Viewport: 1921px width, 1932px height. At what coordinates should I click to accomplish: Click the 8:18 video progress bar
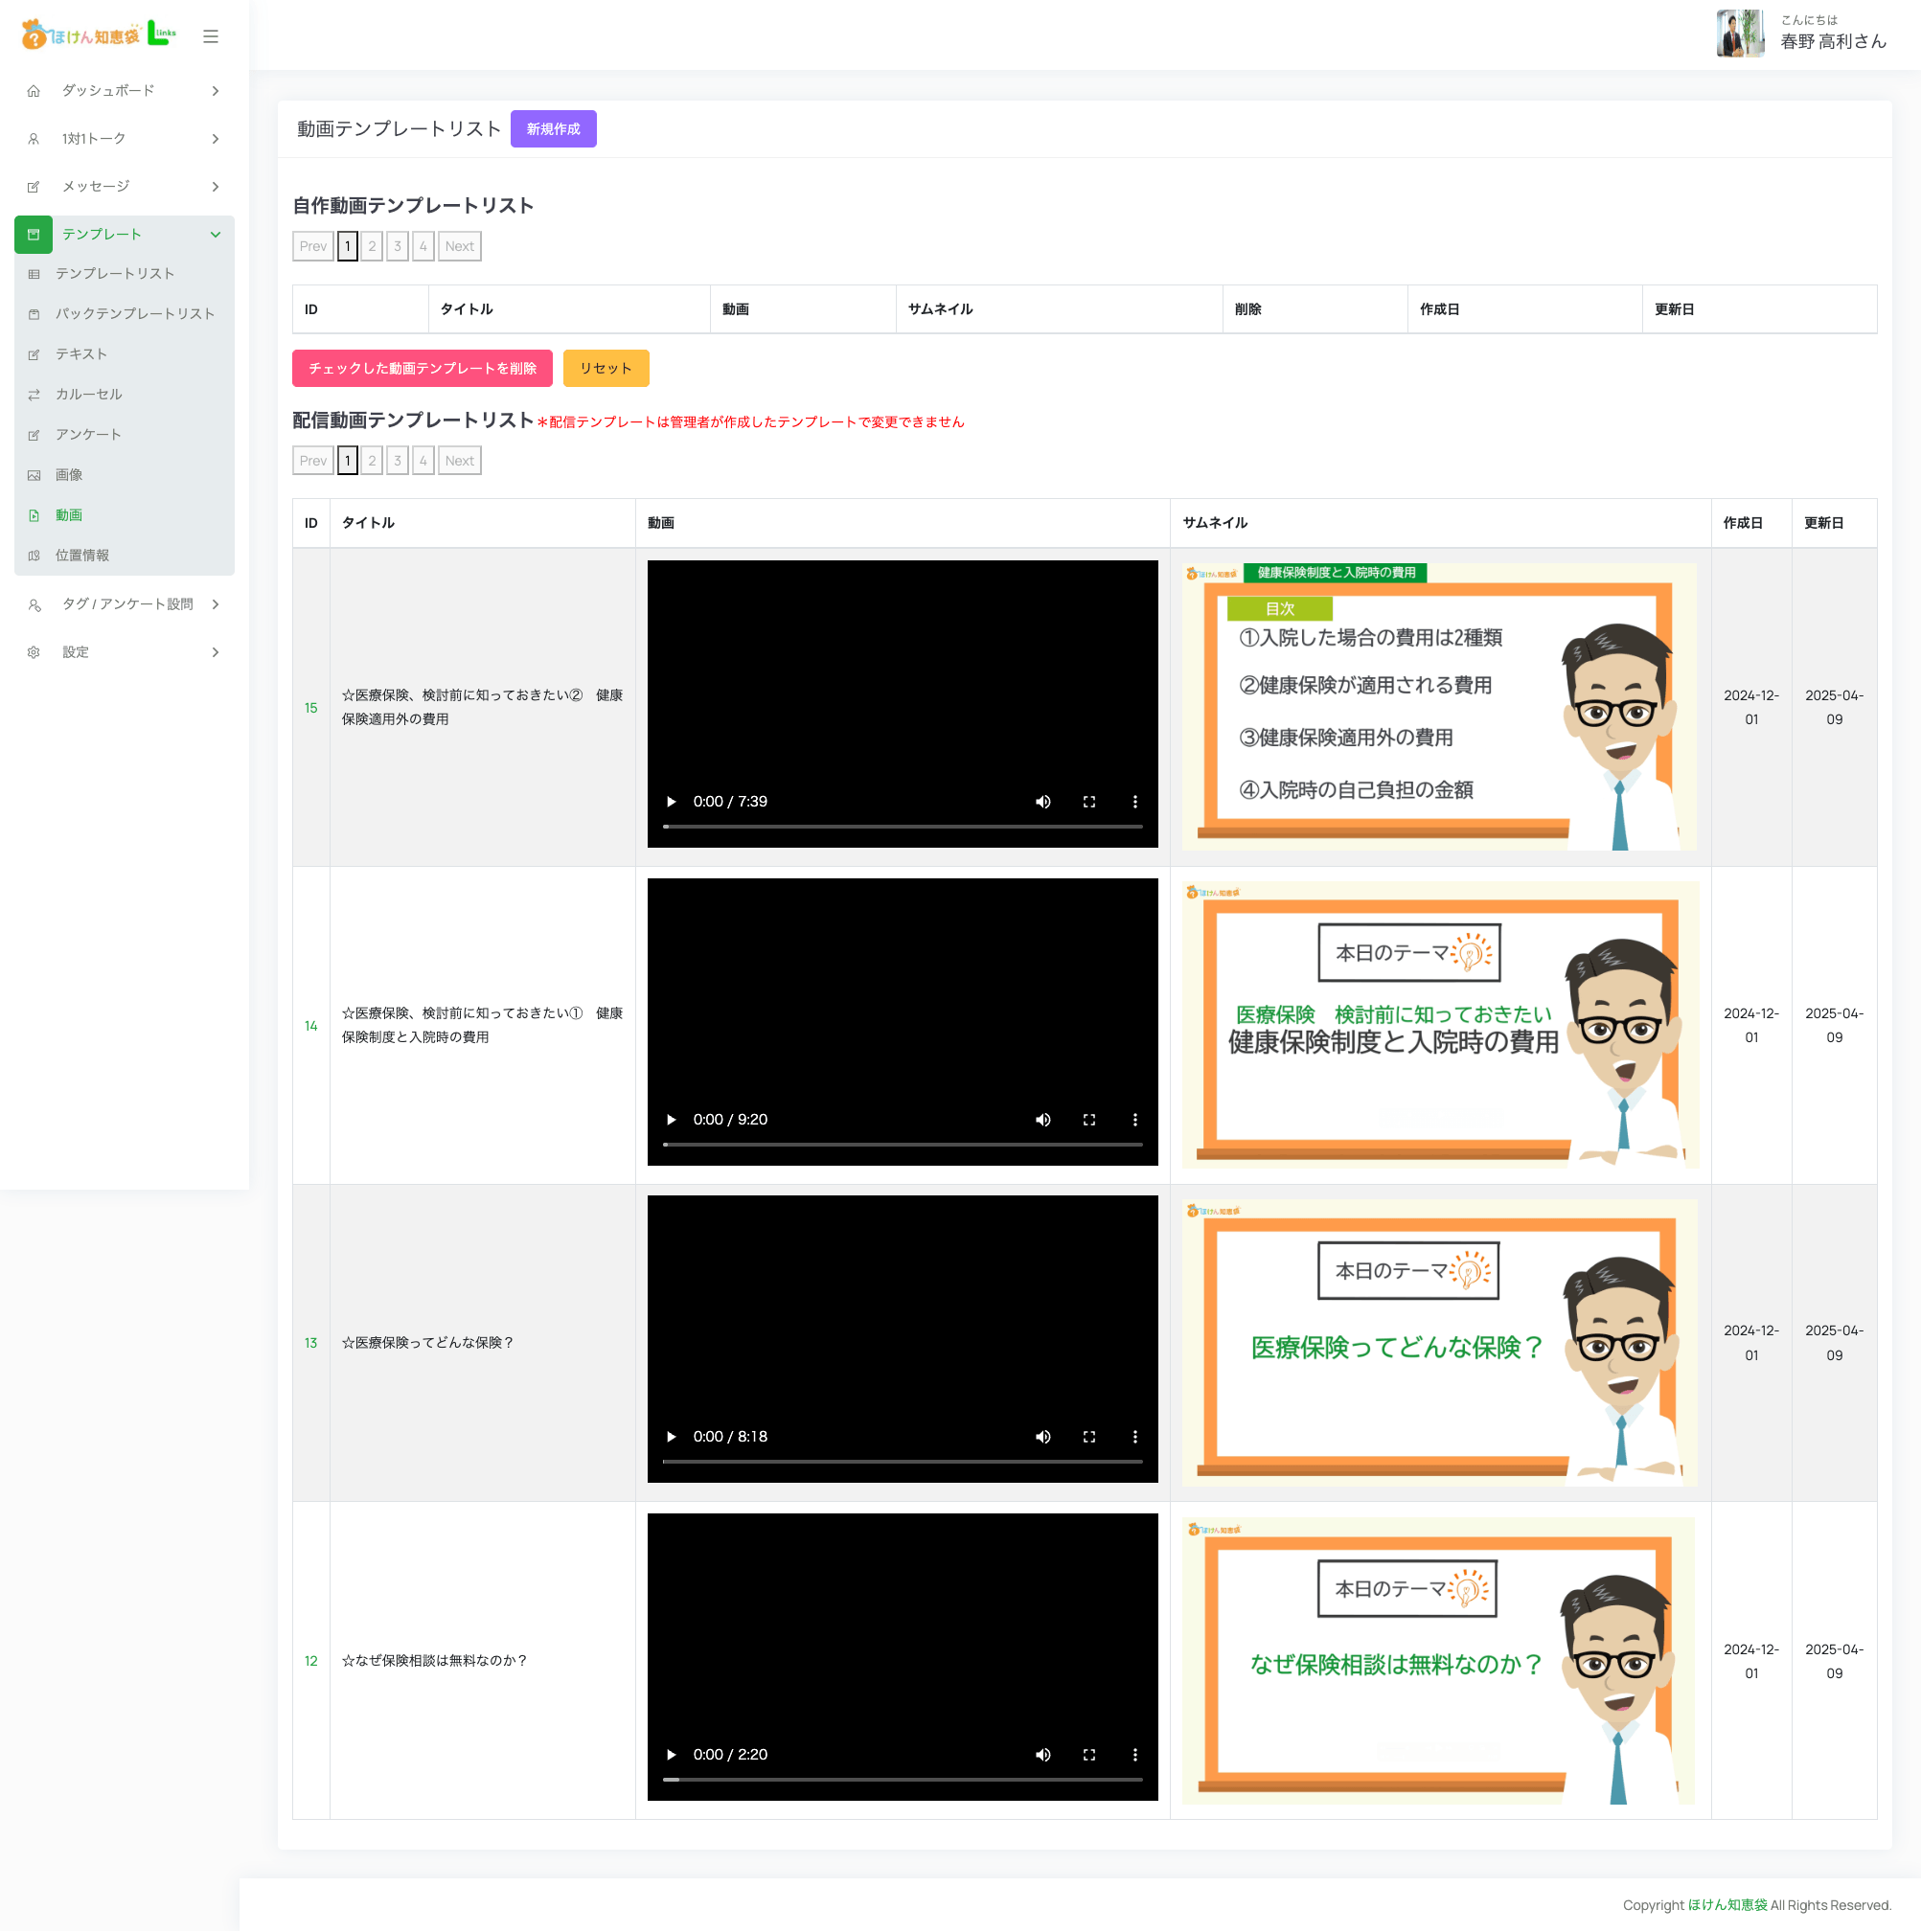(902, 1462)
